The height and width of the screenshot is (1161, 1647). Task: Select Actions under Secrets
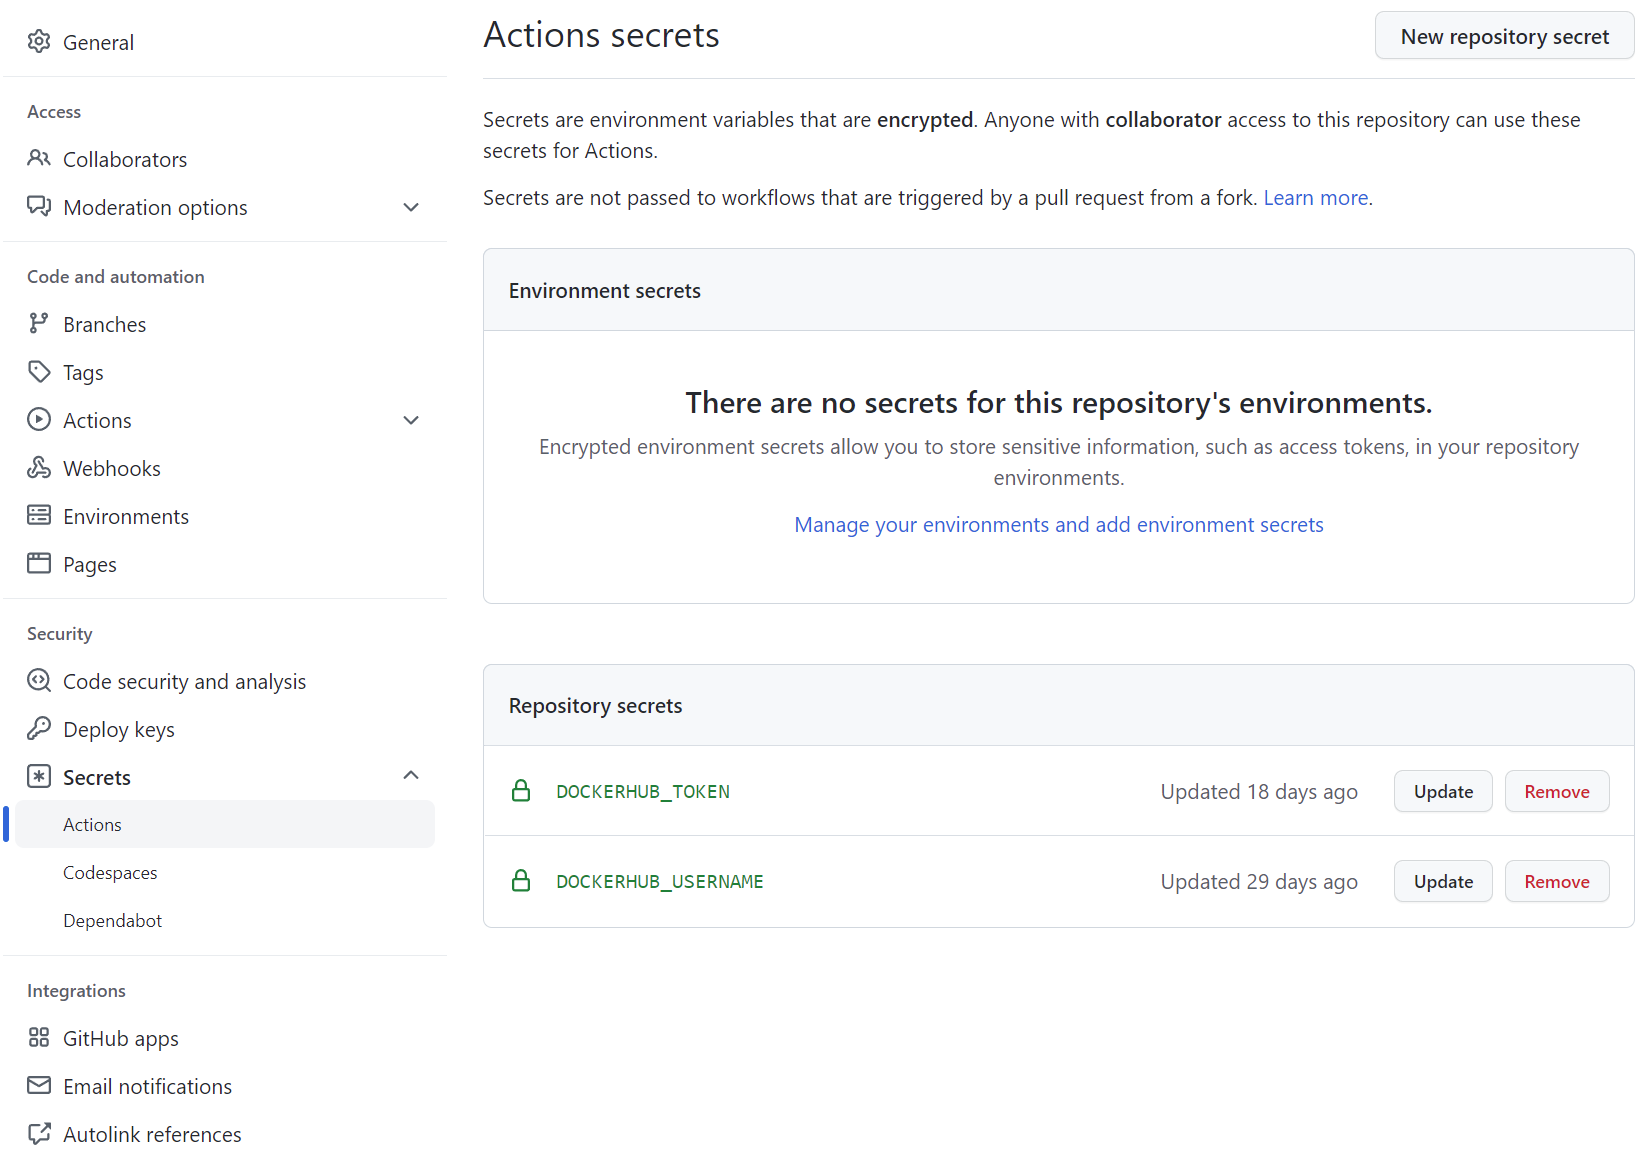[x=92, y=825]
